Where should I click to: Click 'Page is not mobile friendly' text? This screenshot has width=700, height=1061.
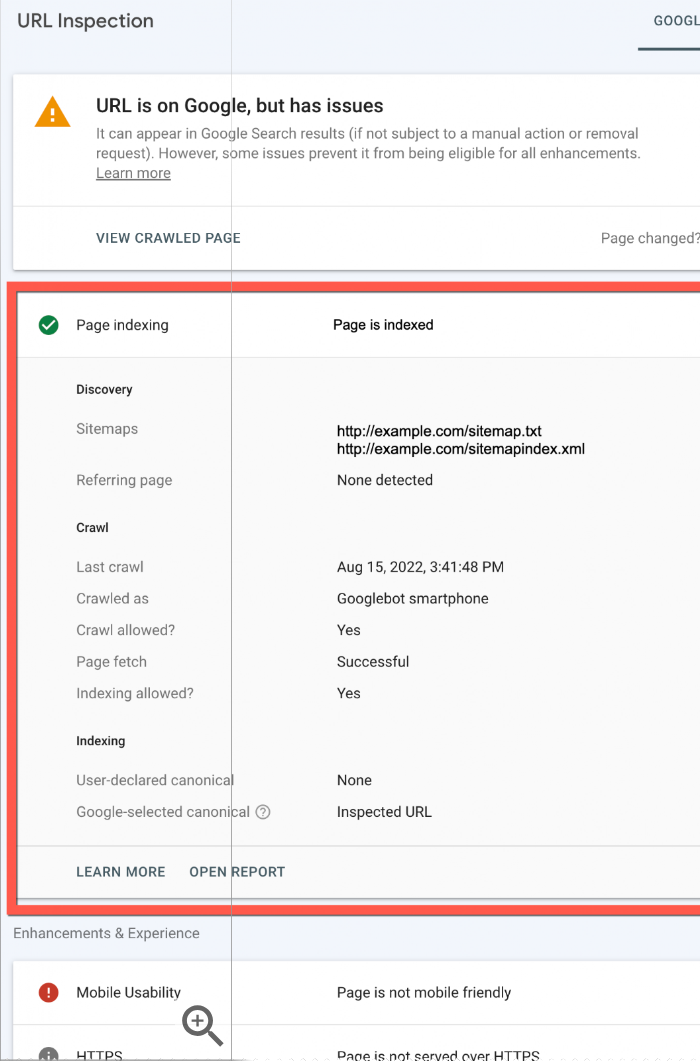(424, 993)
